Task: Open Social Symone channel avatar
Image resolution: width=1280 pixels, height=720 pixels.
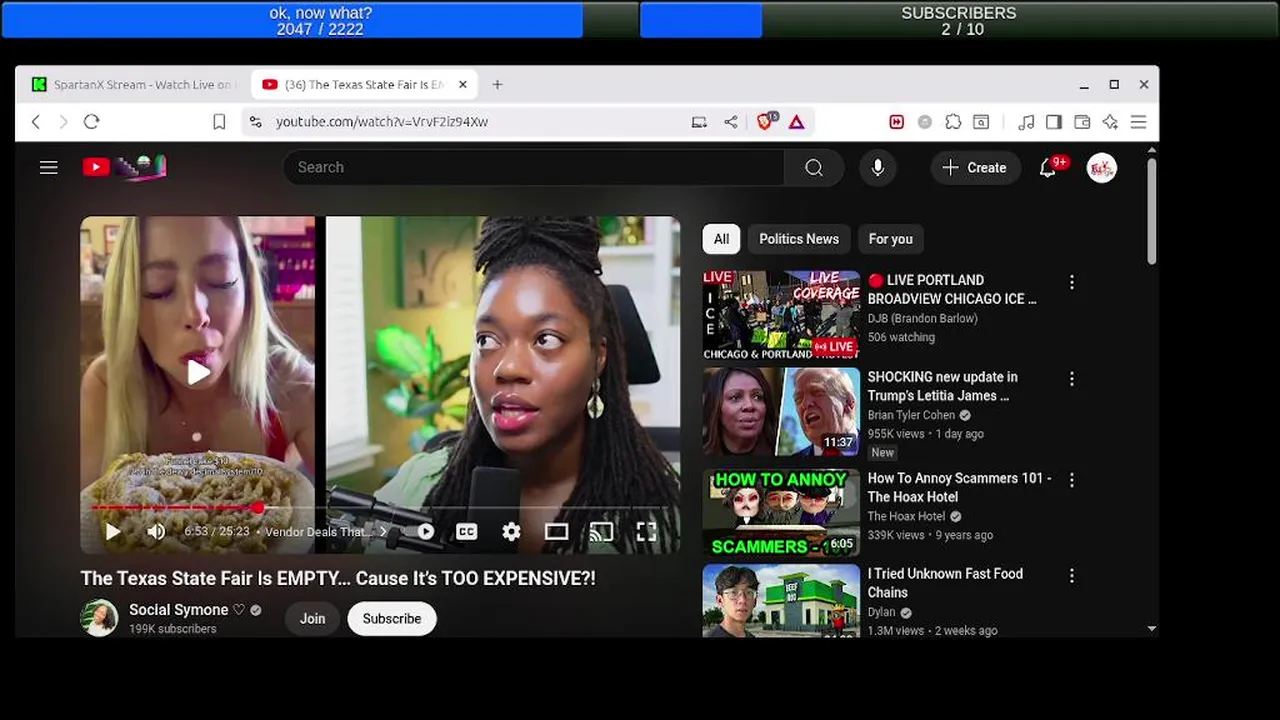Action: point(99,618)
